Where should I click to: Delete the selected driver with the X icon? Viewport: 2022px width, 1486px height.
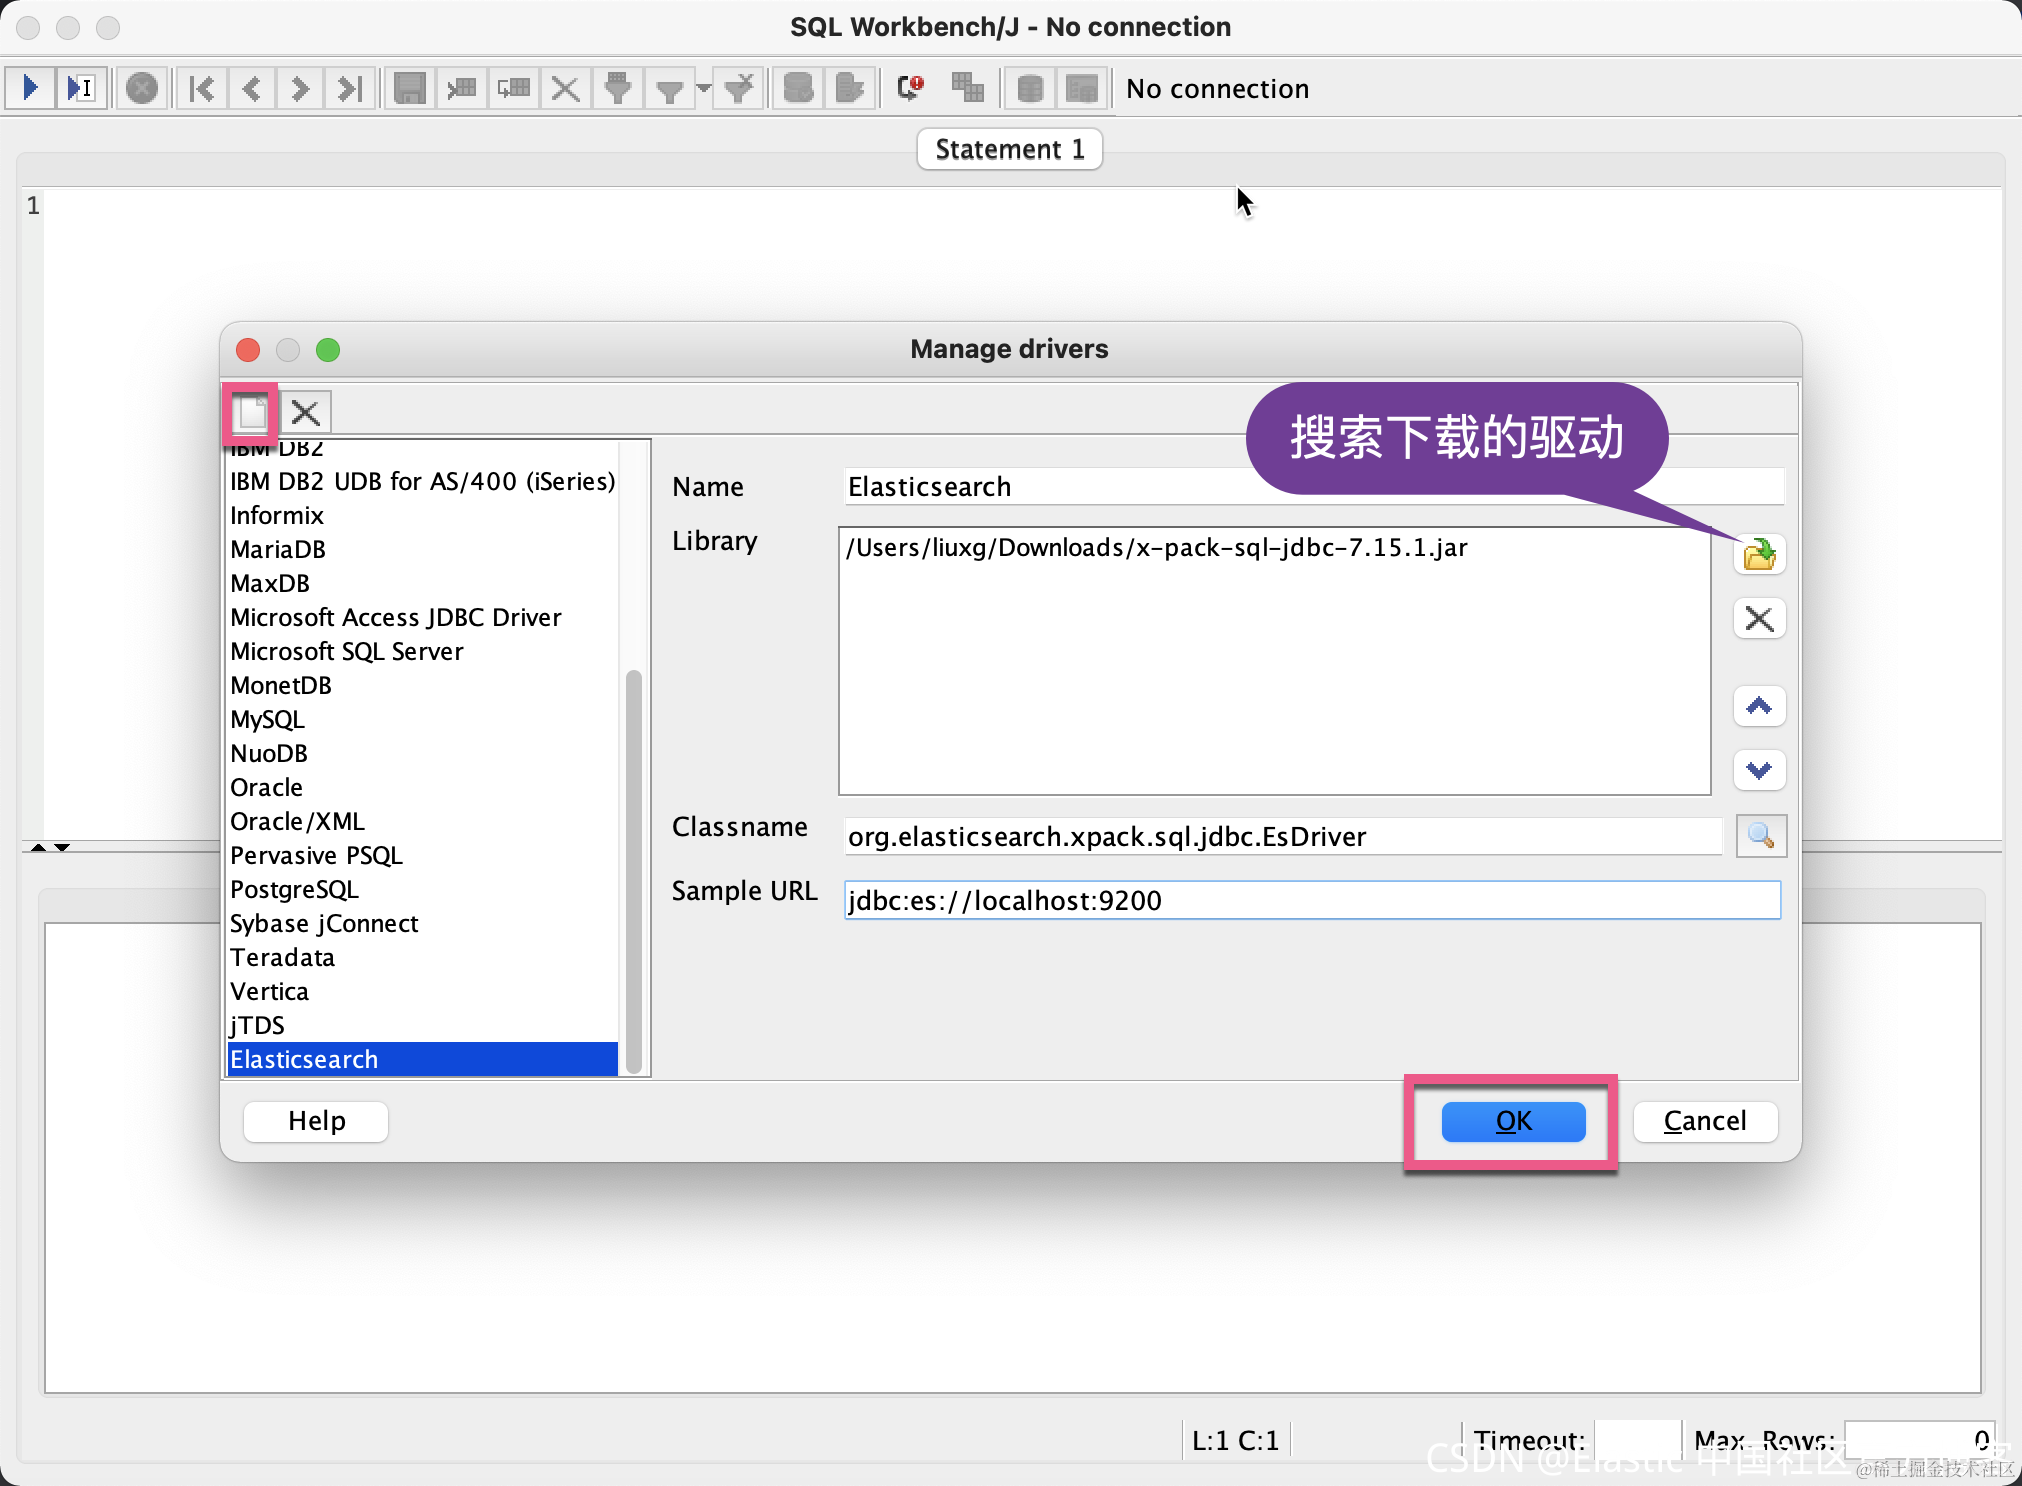click(x=305, y=412)
